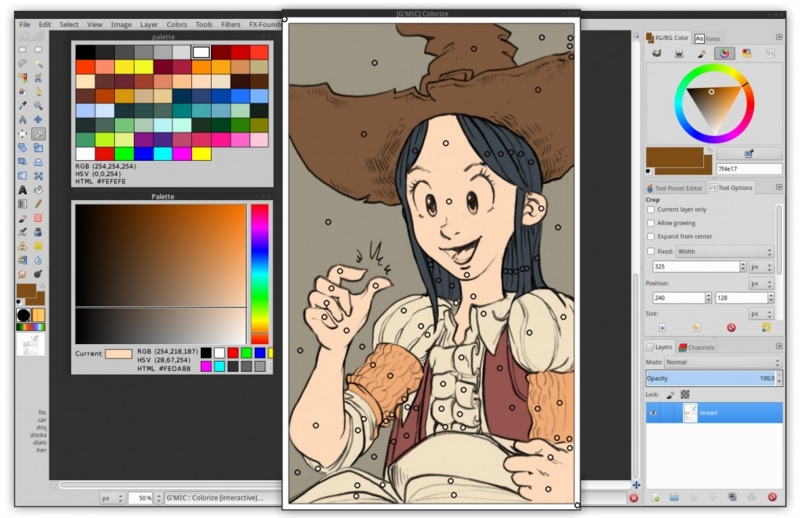Open the Layer menu
800x518 pixels.
[149, 24]
